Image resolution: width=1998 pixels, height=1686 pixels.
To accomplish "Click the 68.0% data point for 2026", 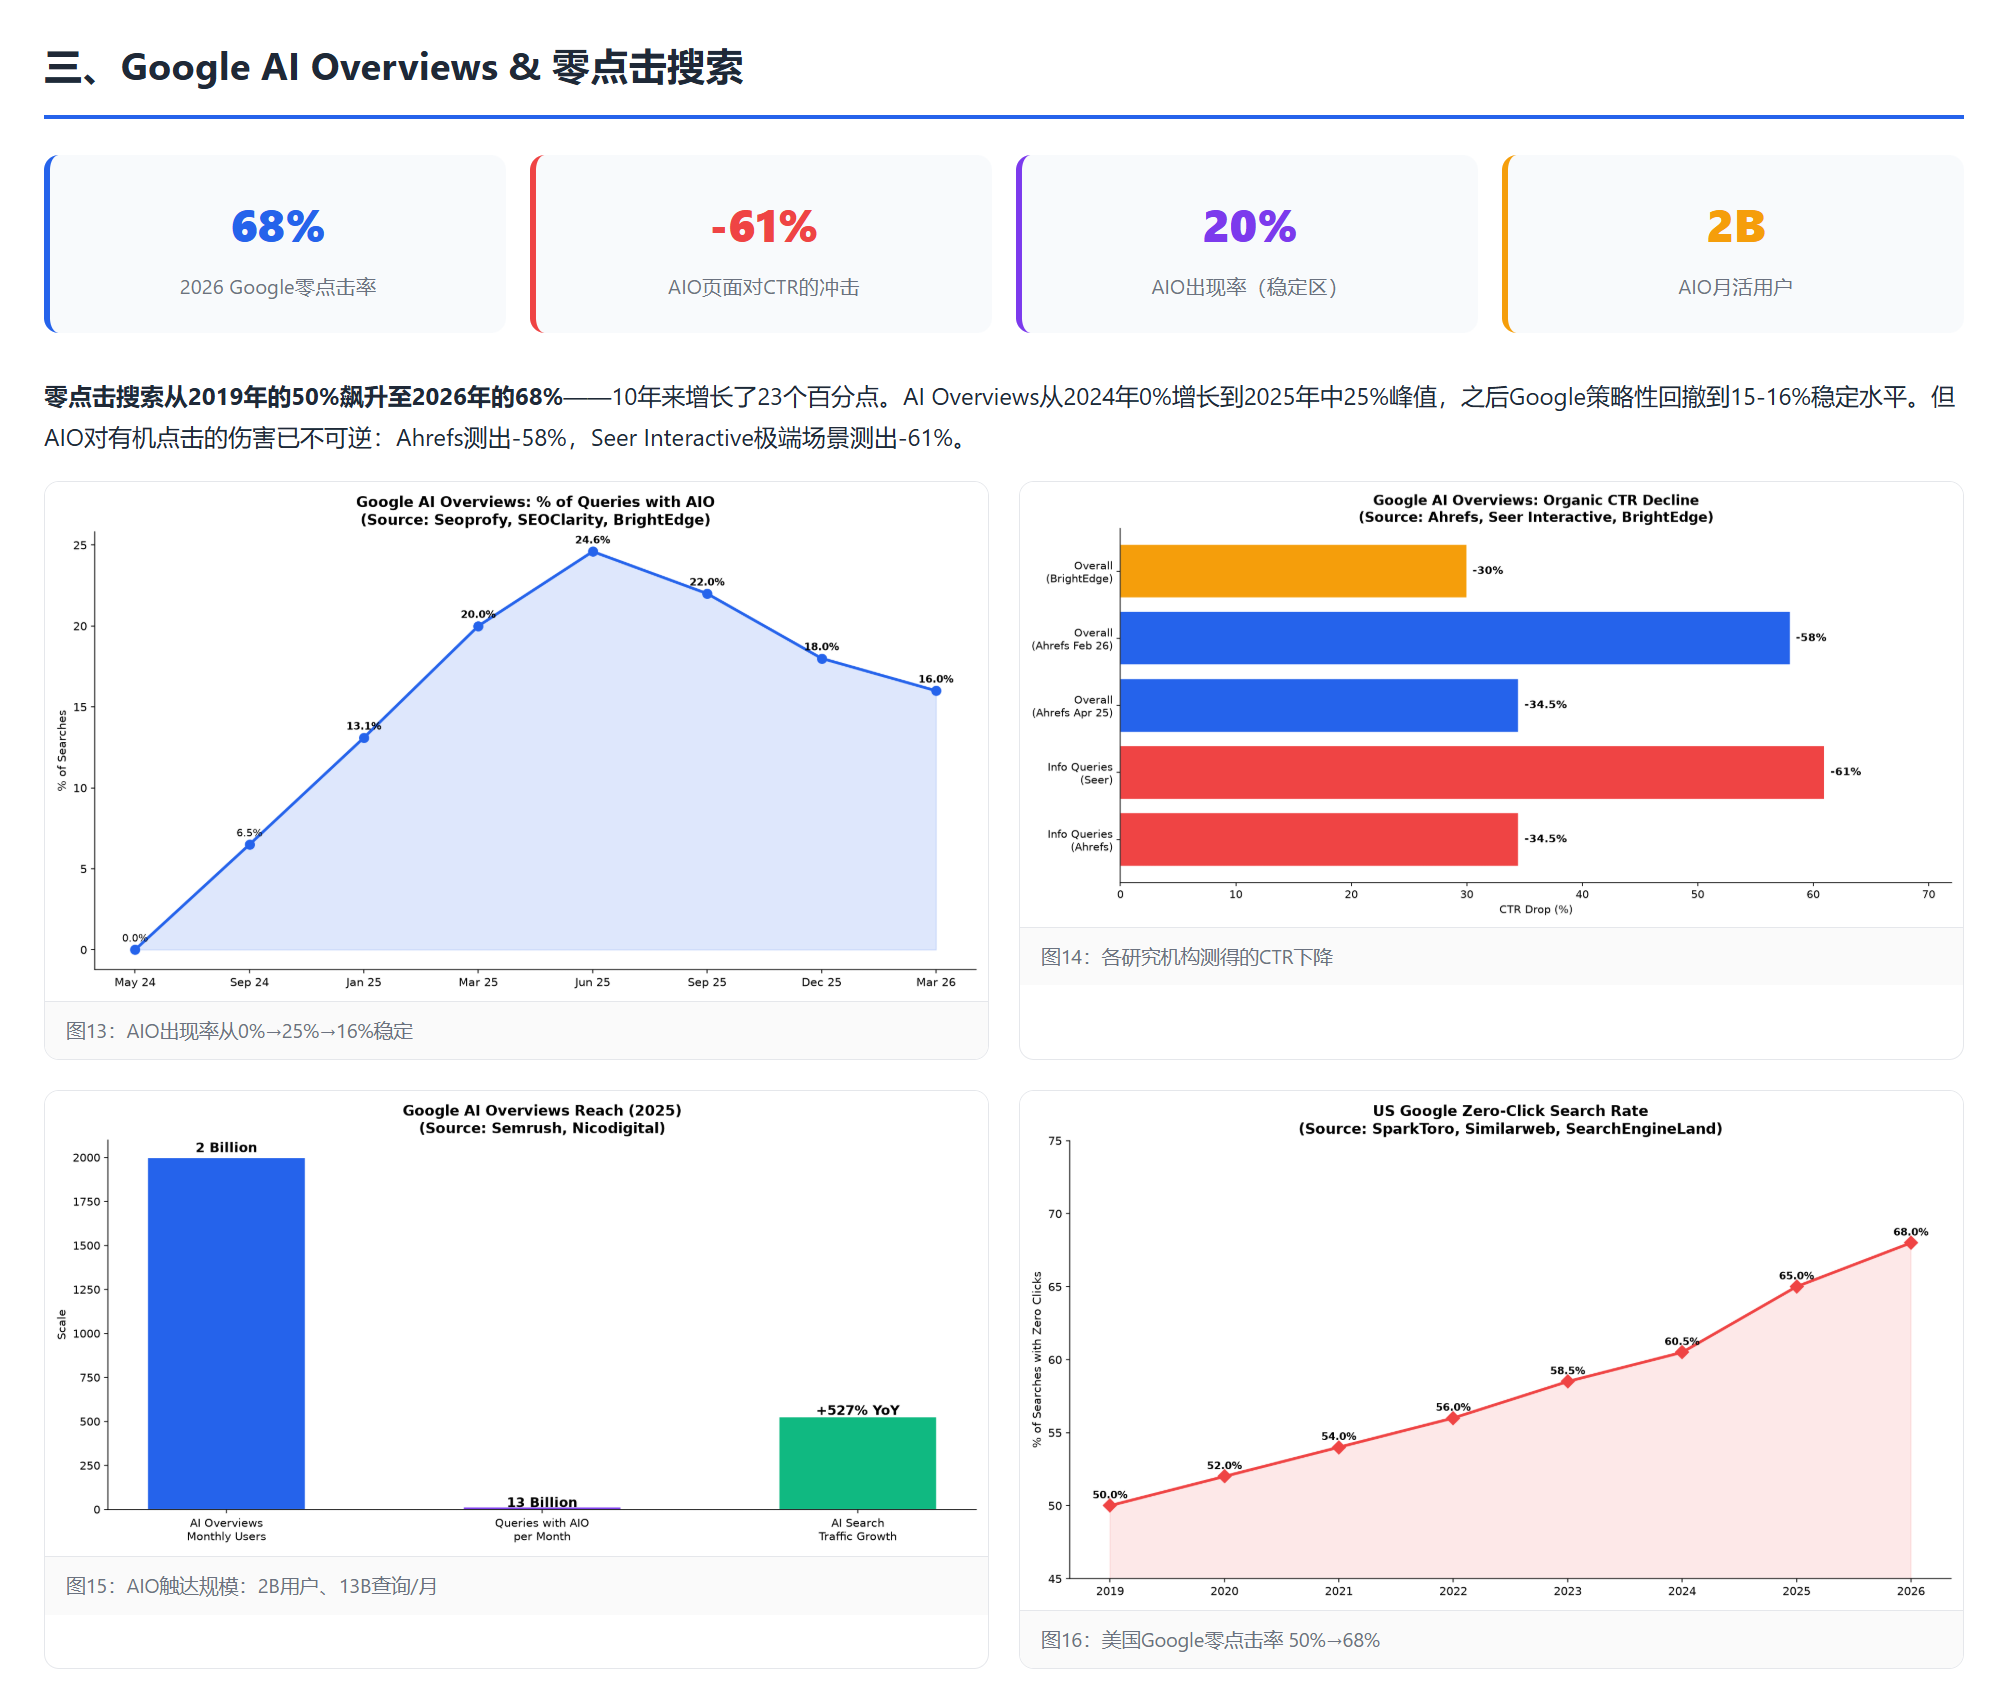I will pos(1911,1243).
